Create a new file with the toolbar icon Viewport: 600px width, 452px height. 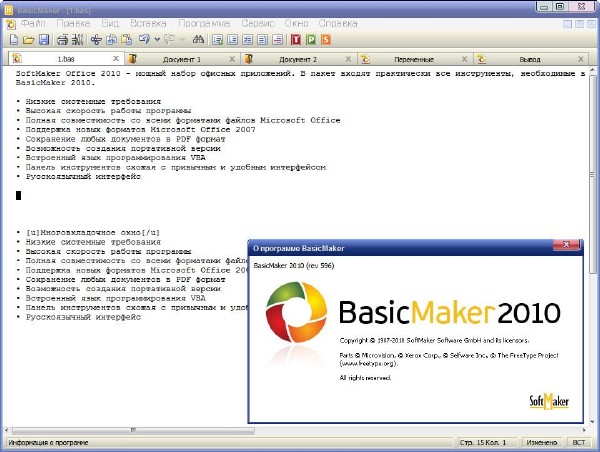(x=13, y=40)
